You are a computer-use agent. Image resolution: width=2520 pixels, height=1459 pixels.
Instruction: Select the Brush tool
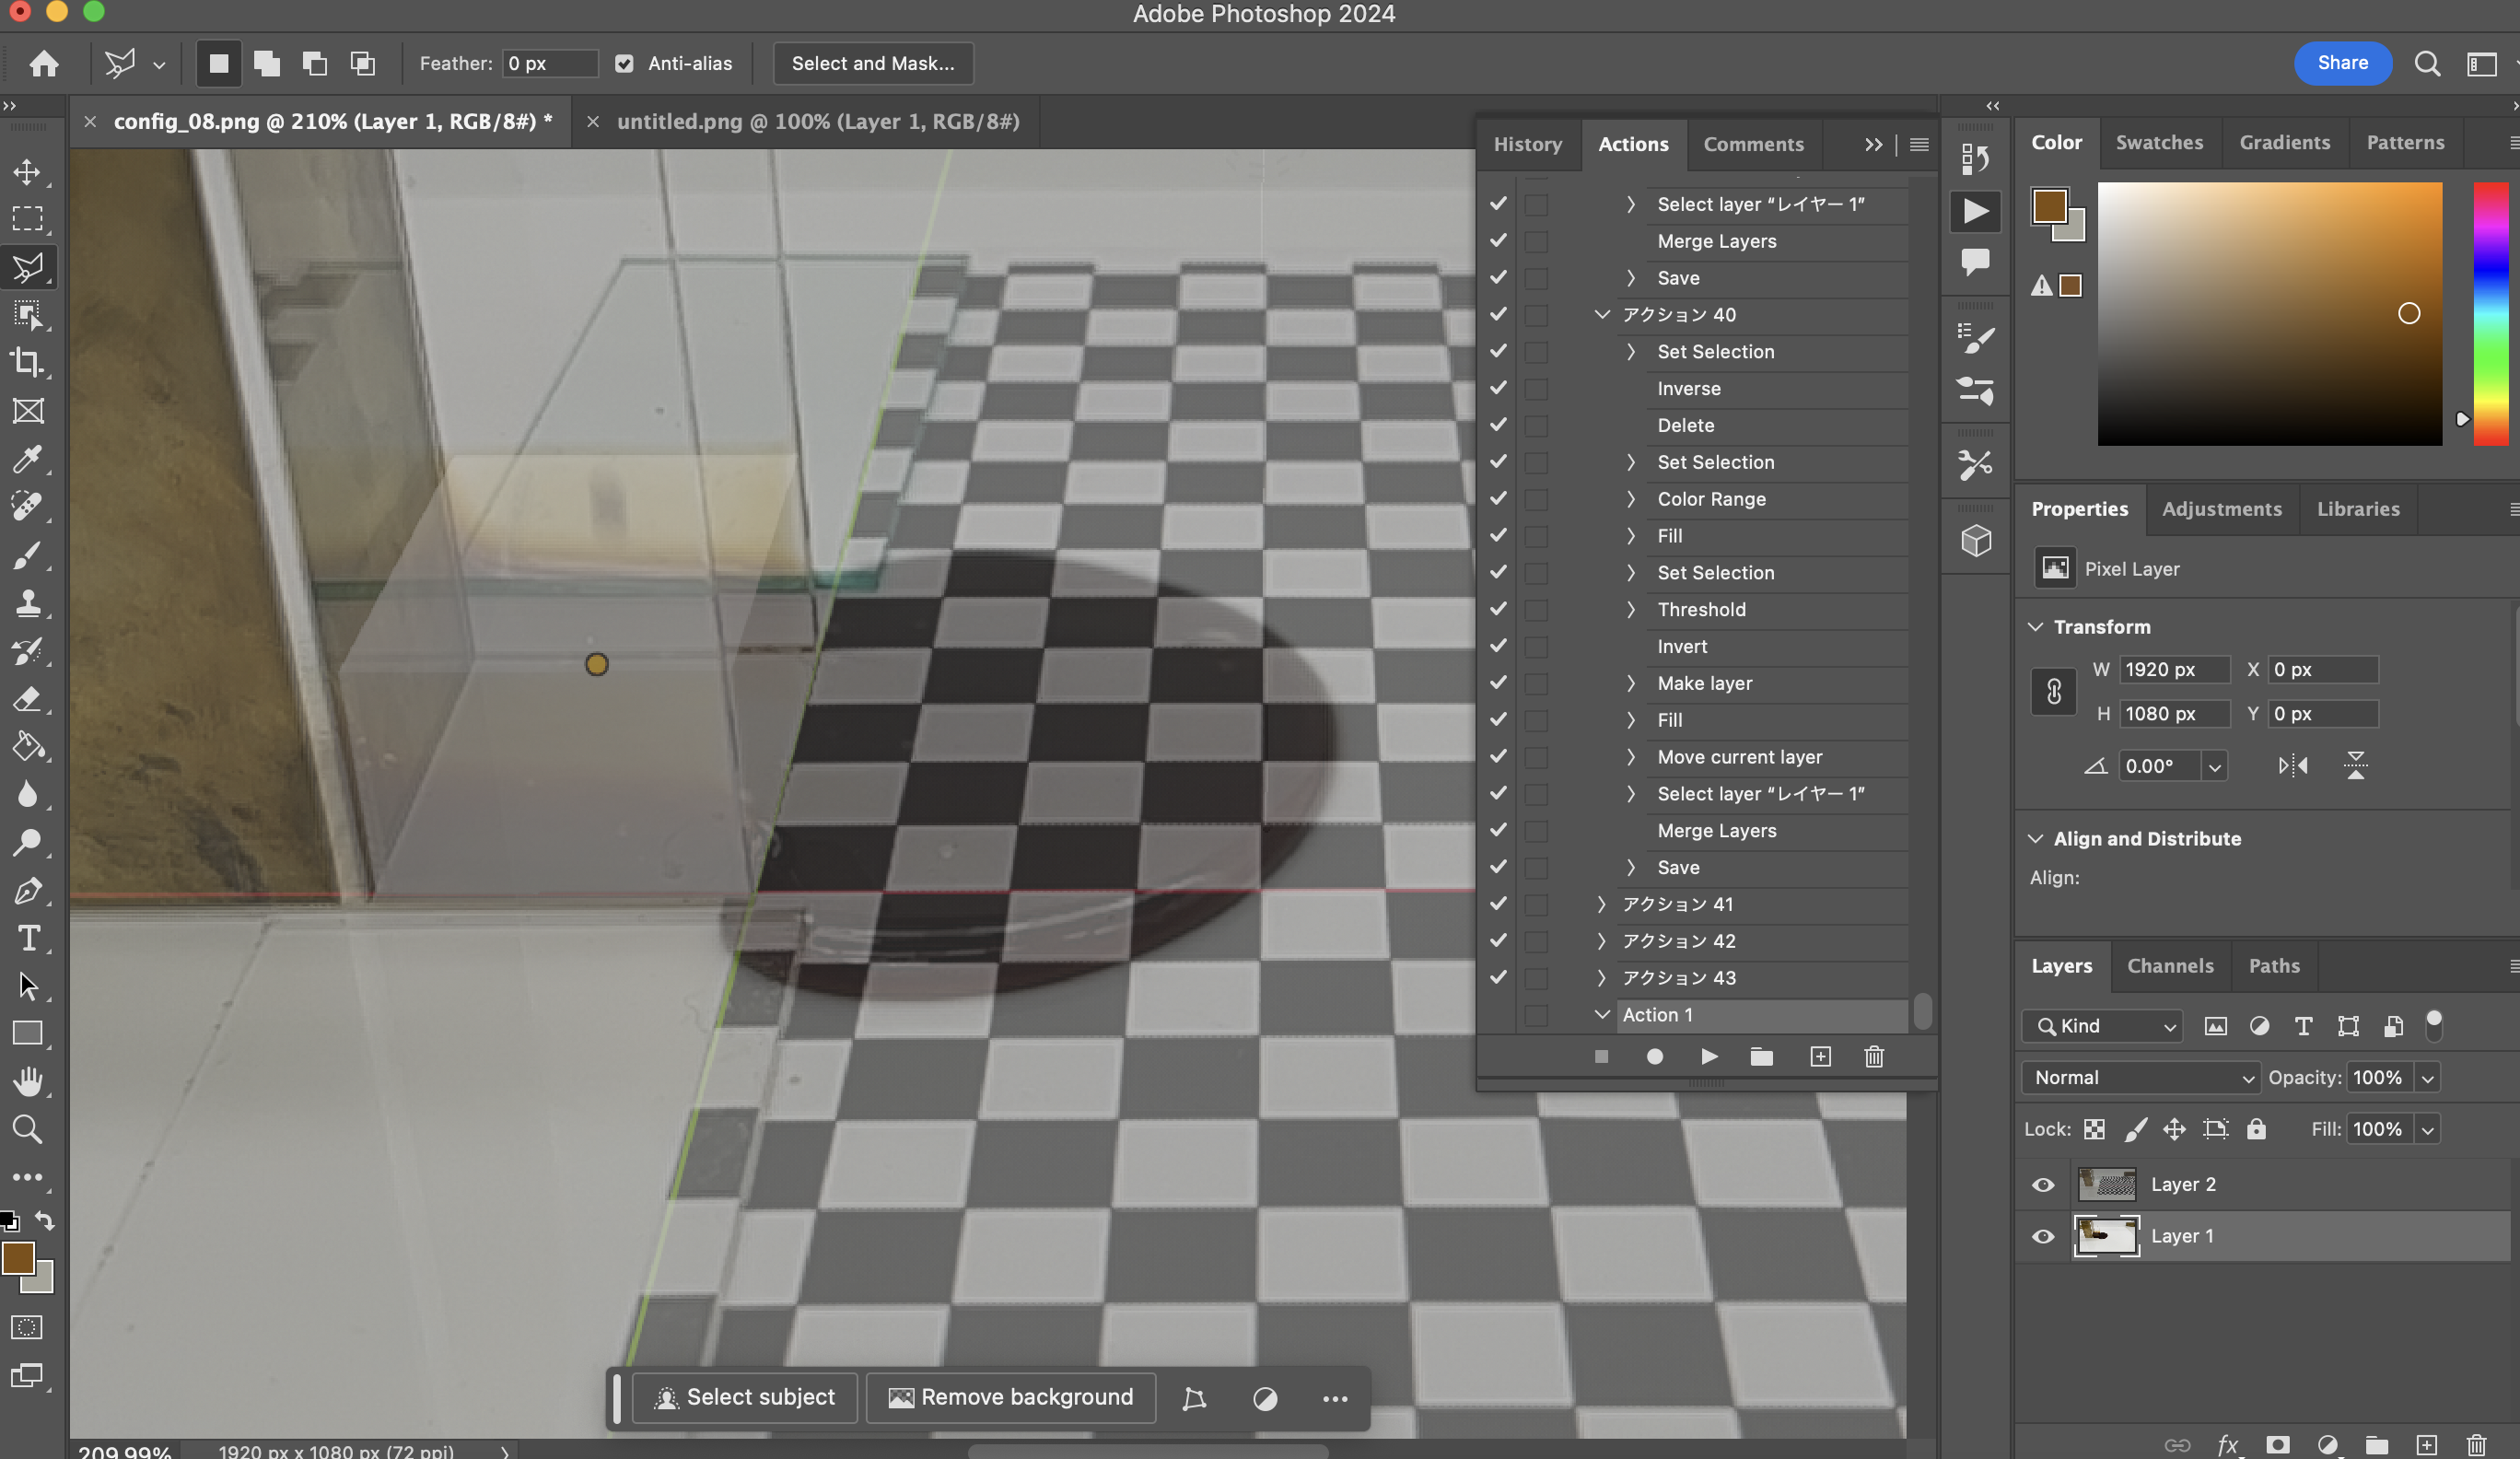click(27, 555)
